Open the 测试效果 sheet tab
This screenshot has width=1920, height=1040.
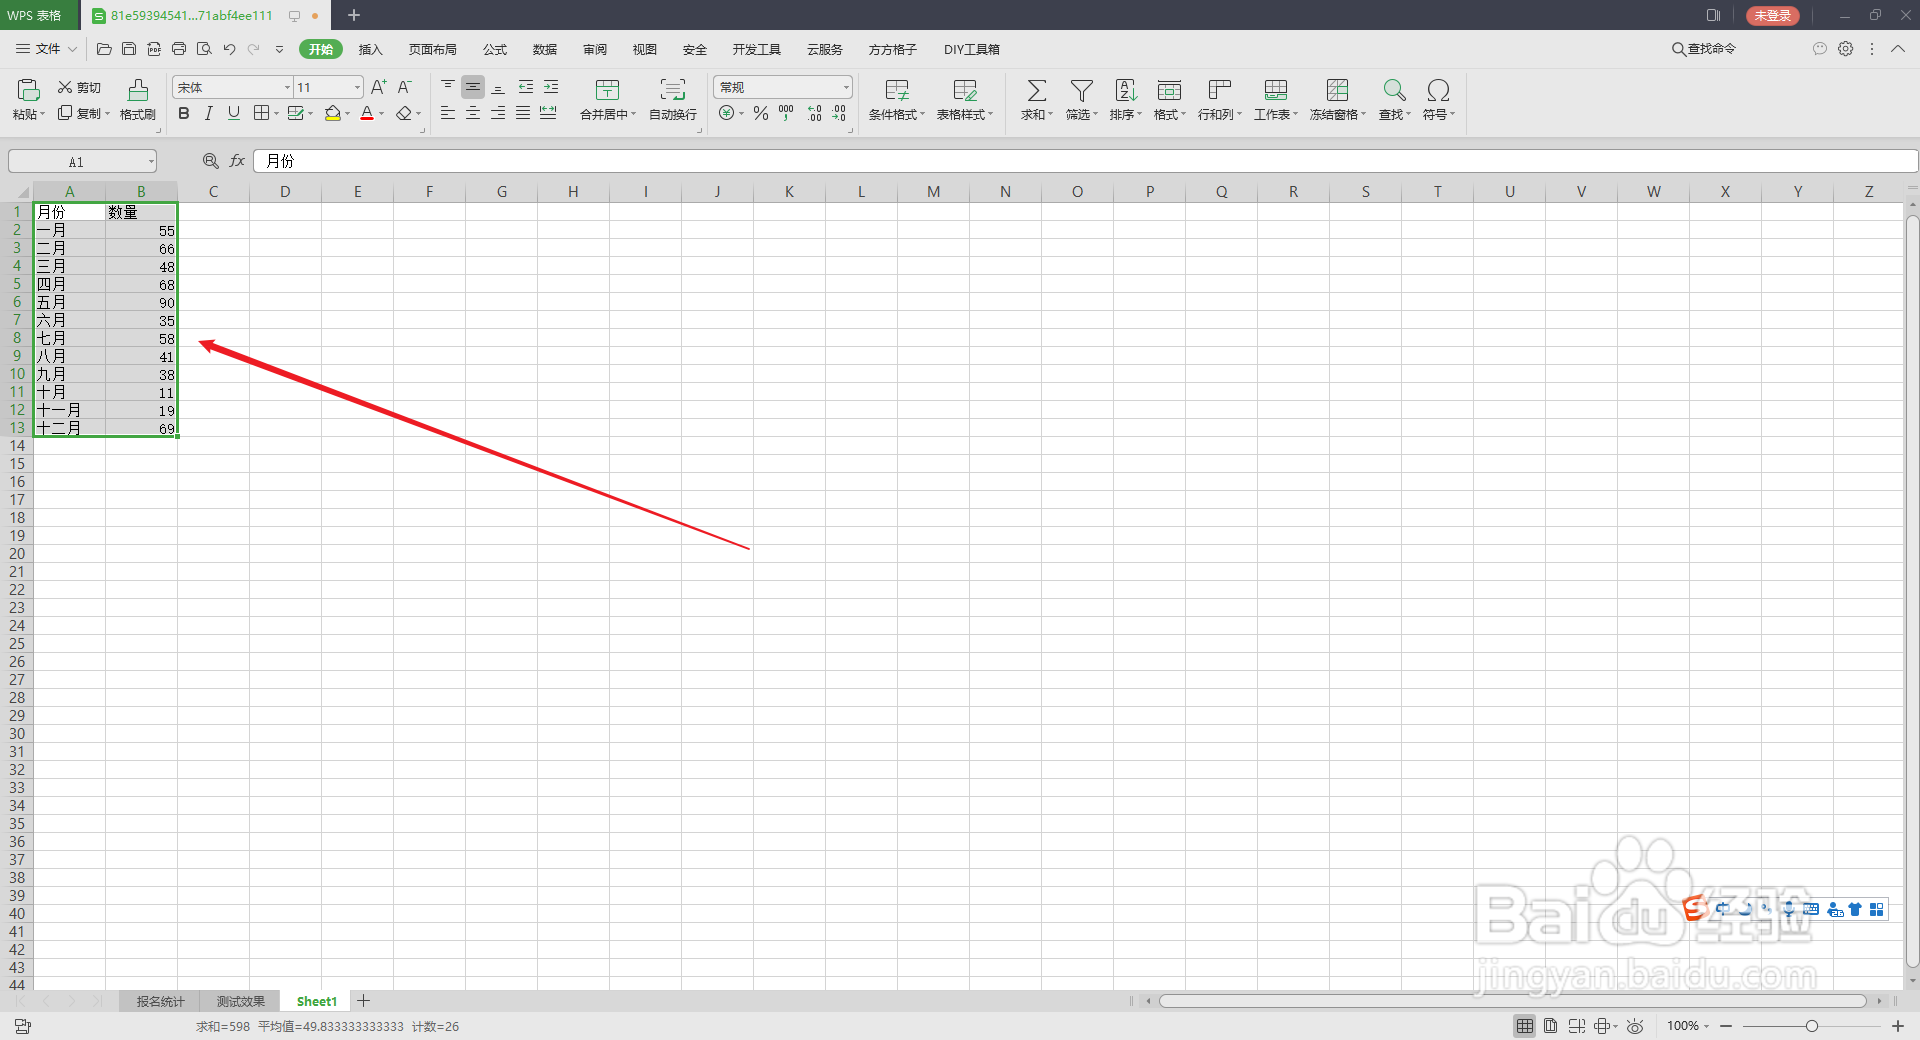point(241,1001)
